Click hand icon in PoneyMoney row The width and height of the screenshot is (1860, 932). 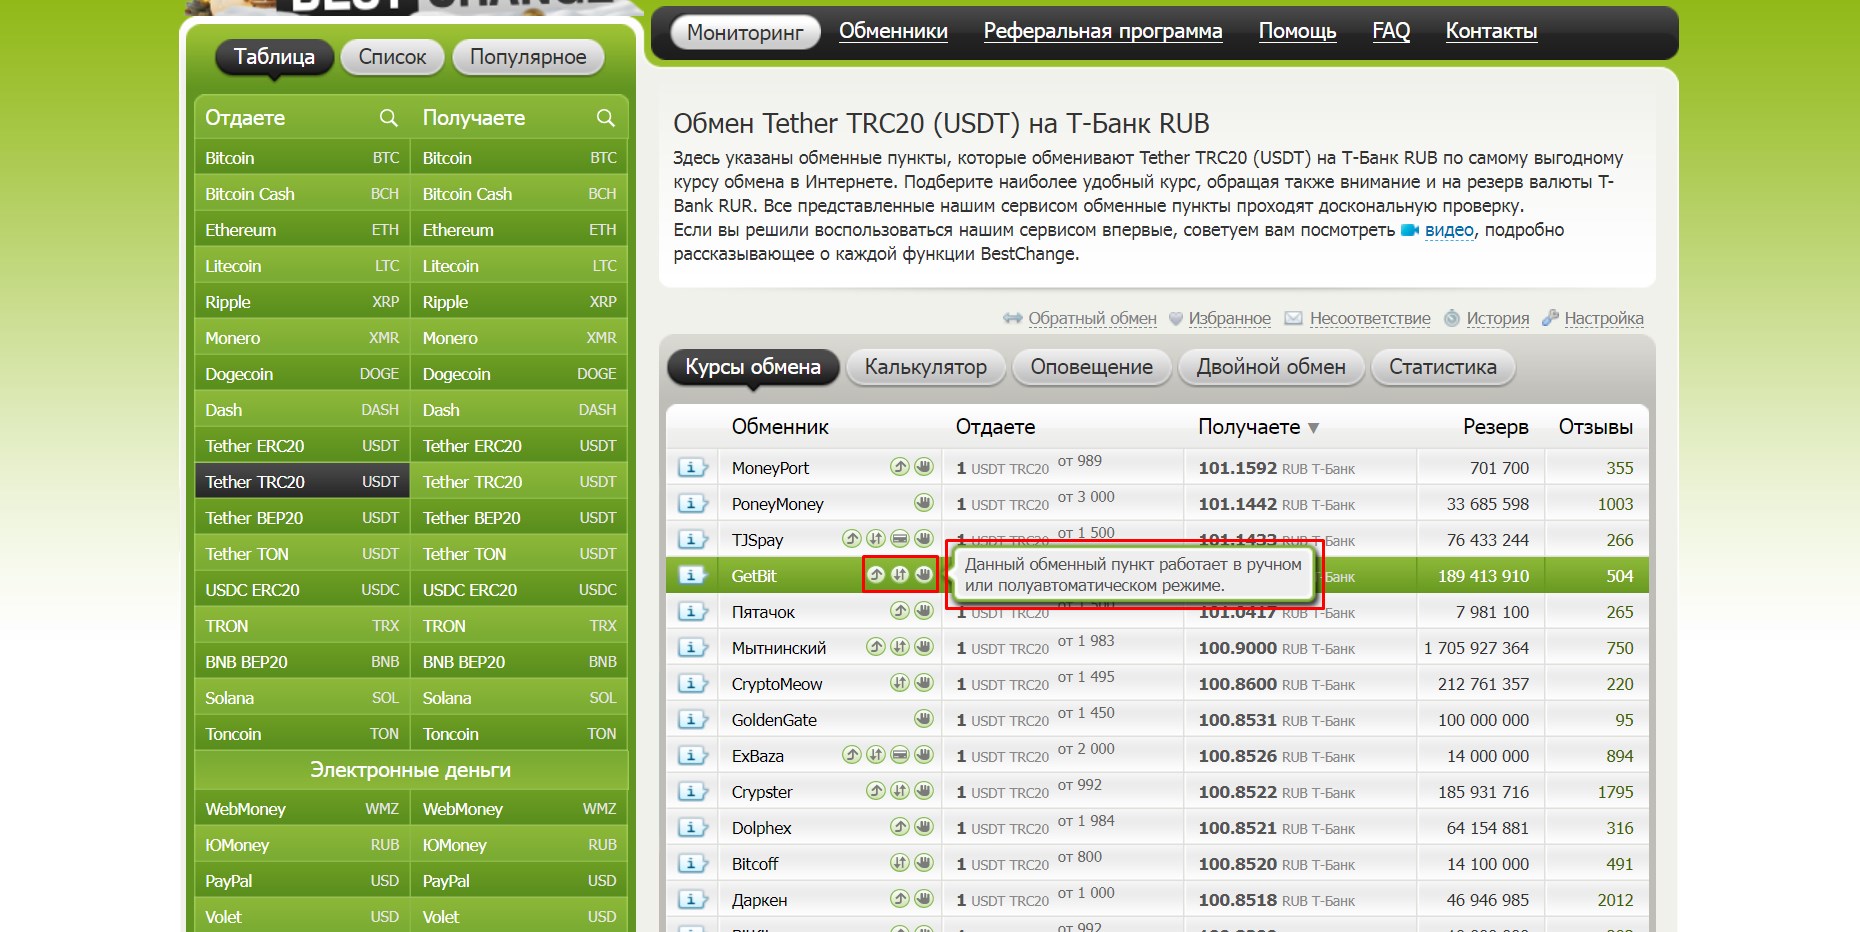pos(924,502)
